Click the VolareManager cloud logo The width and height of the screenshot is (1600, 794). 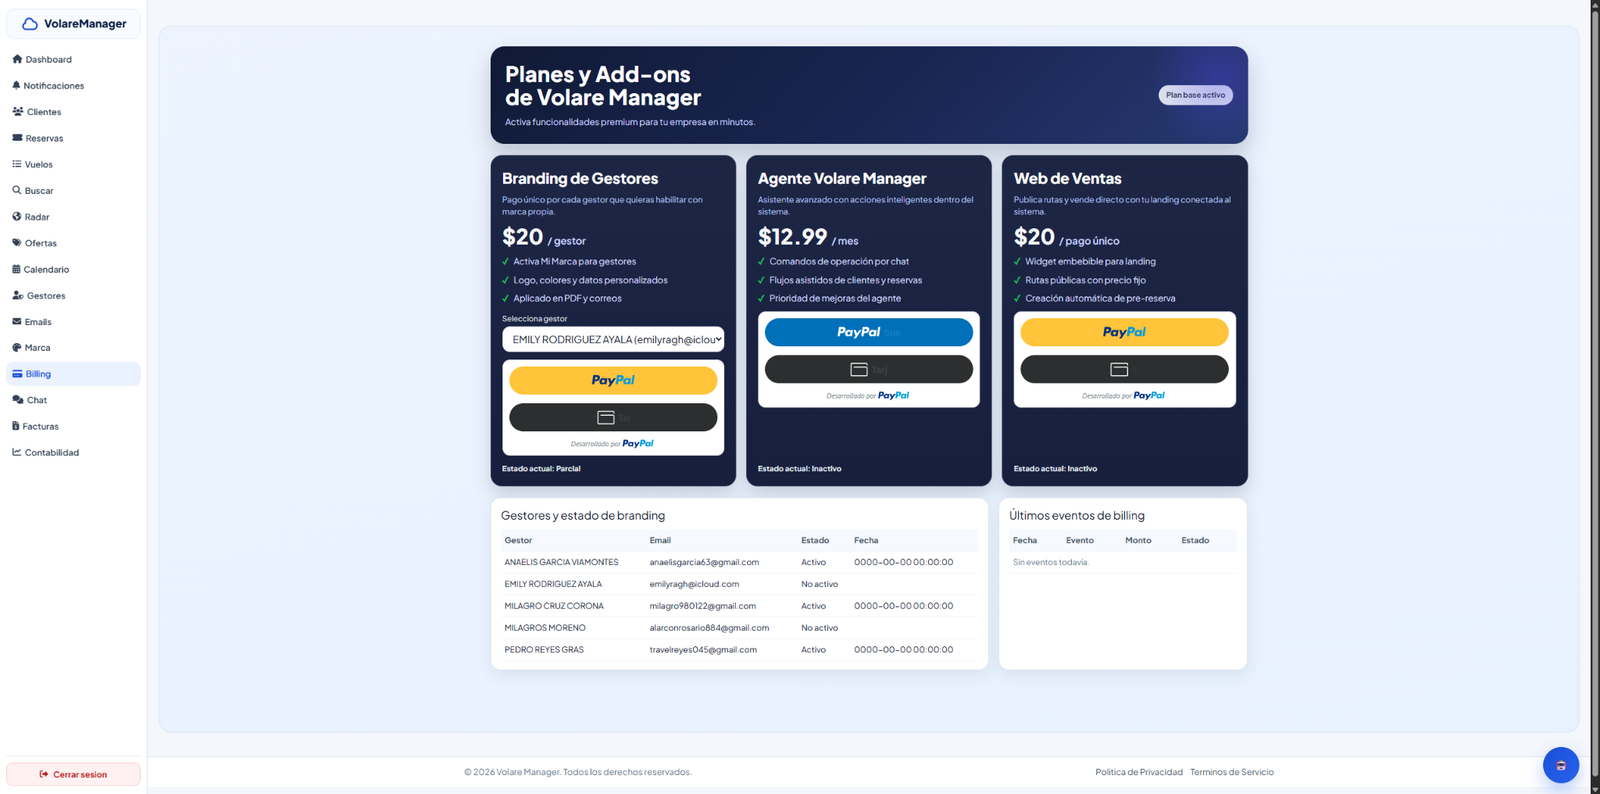click(30, 23)
